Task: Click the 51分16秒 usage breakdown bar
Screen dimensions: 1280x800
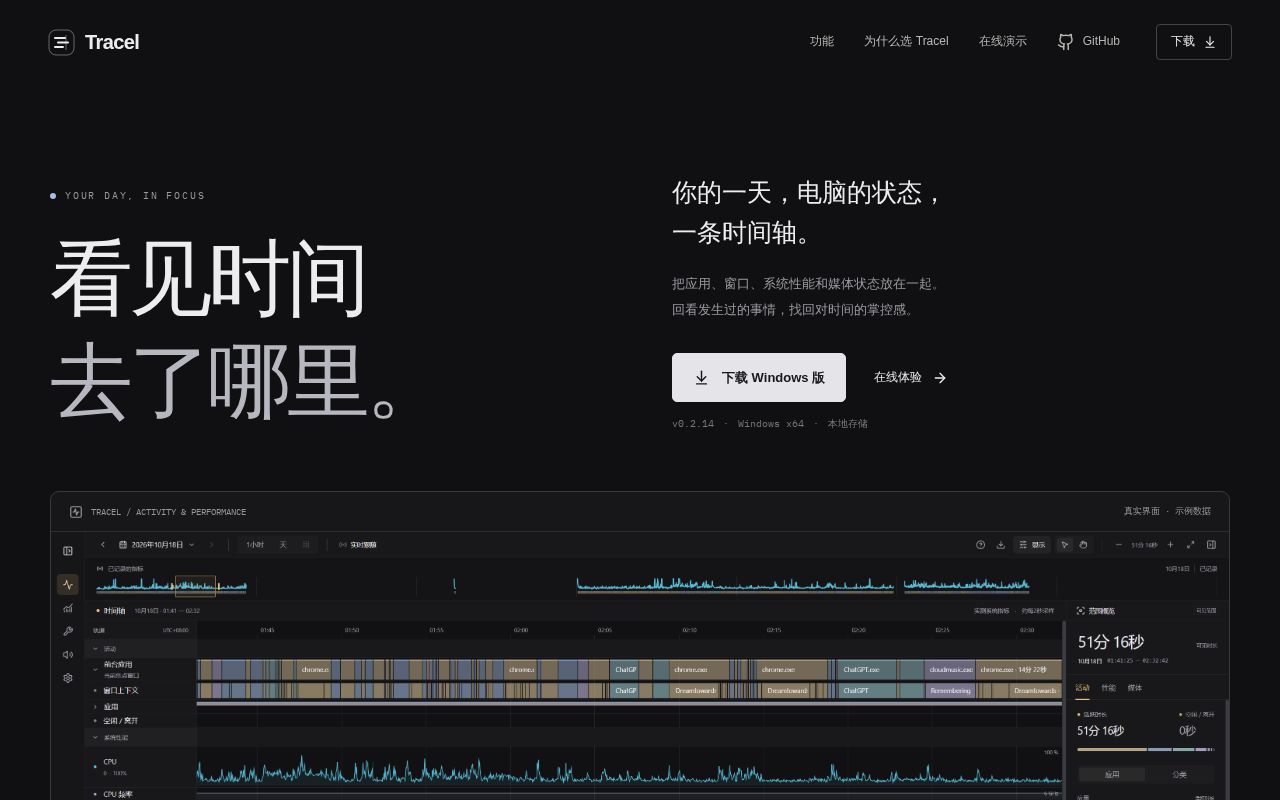Action: pos(1146,749)
